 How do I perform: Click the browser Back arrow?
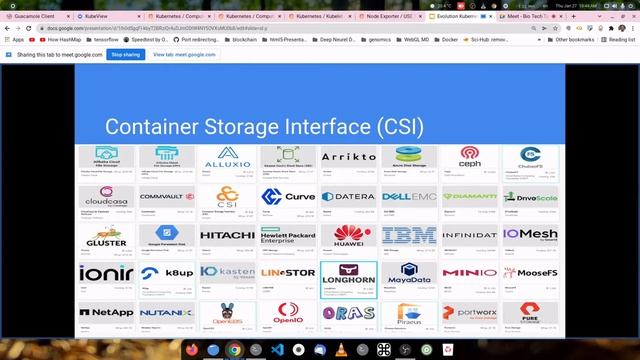click(x=7, y=28)
